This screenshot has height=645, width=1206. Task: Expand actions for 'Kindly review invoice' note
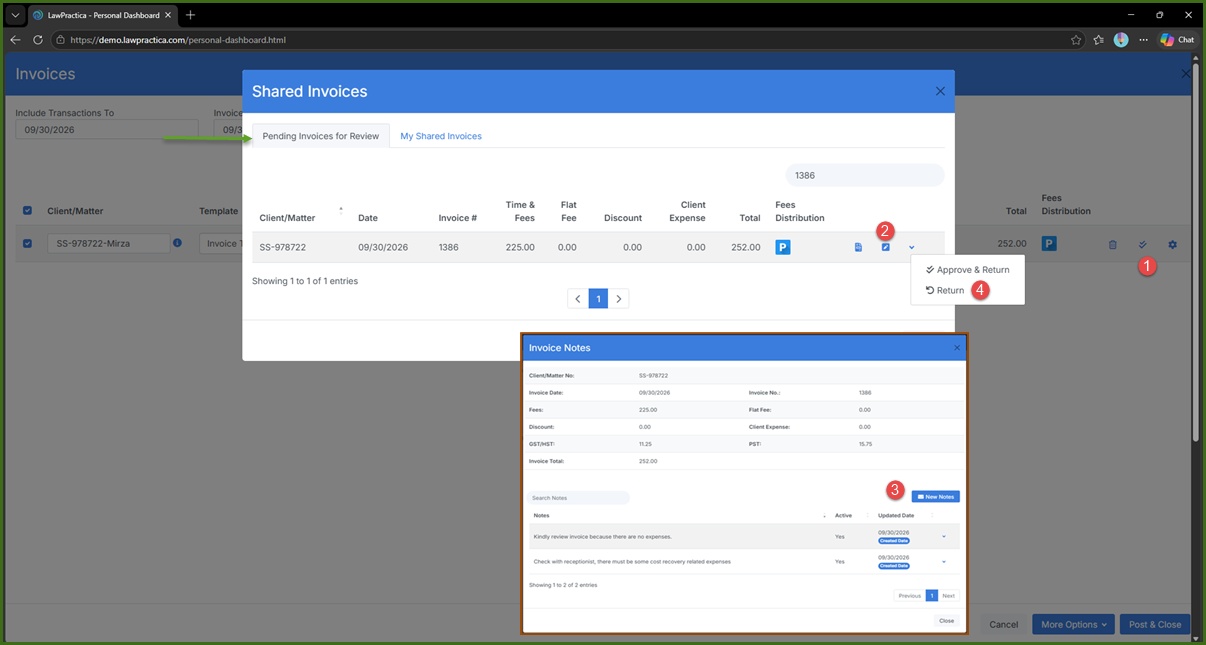coord(943,536)
